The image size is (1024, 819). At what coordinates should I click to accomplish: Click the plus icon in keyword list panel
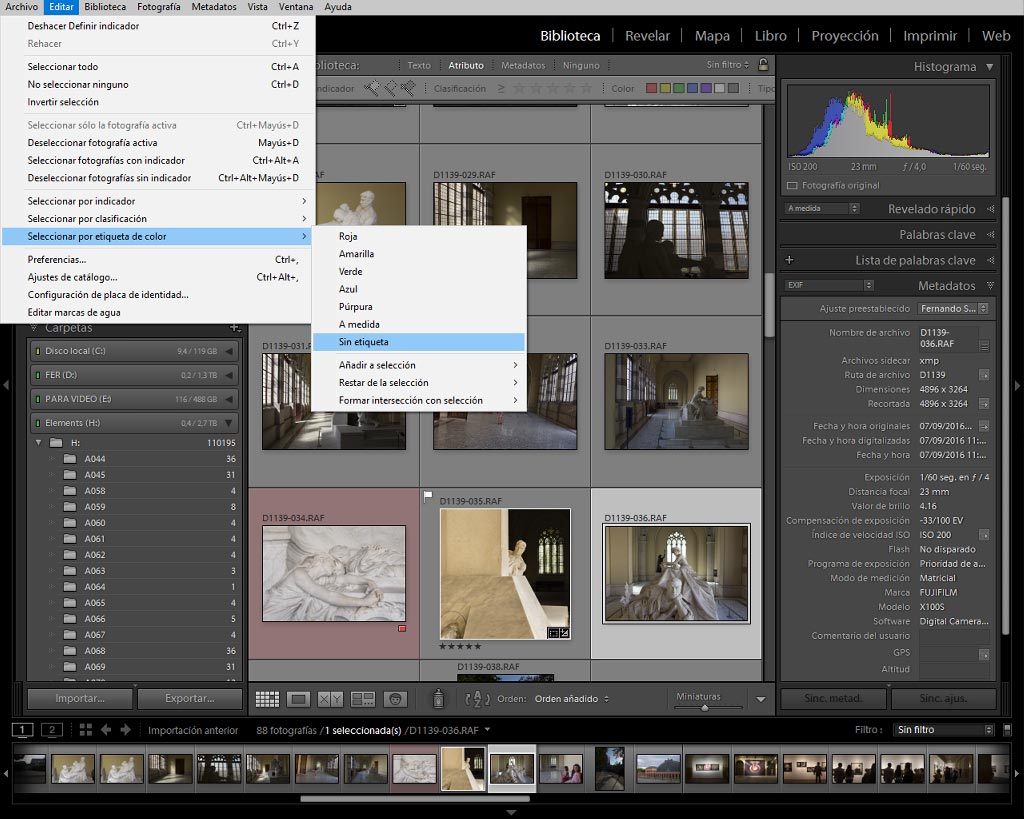[x=789, y=260]
